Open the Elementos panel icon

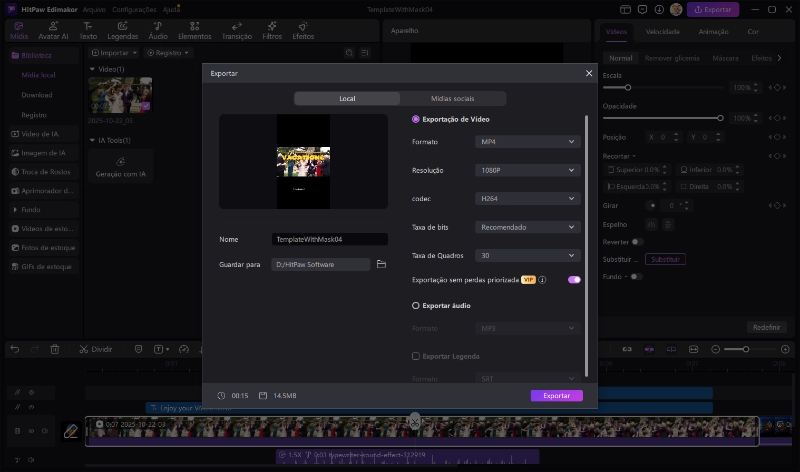coord(194,30)
